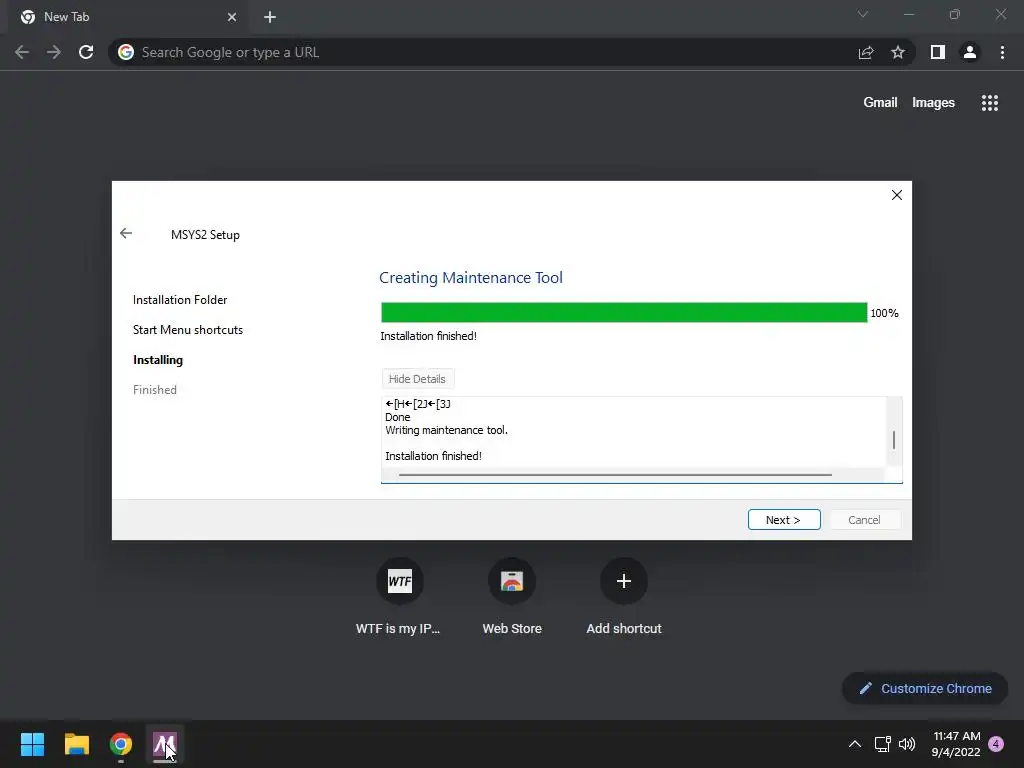Image resolution: width=1024 pixels, height=768 pixels.
Task: Click the disabled Cancel button in MSYS2 Setup
Action: coord(864,520)
